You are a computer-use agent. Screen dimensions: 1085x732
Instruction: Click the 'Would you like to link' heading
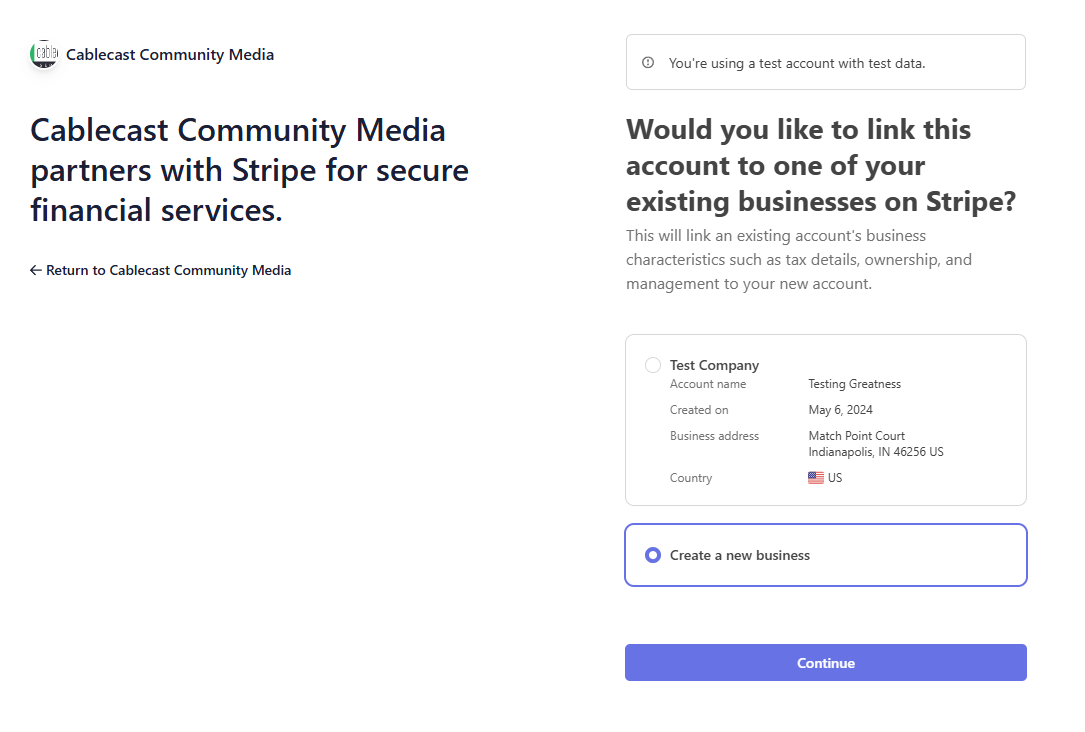point(821,165)
